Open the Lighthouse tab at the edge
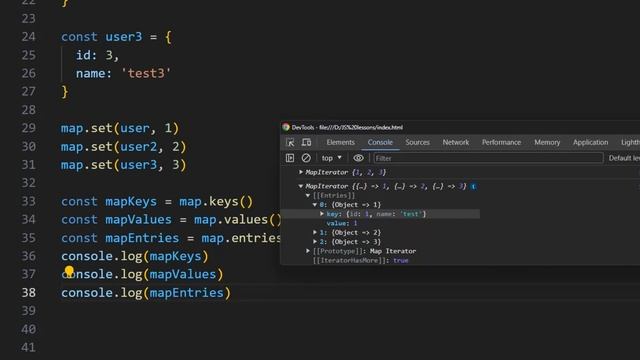 pyautogui.click(x=630, y=142)
